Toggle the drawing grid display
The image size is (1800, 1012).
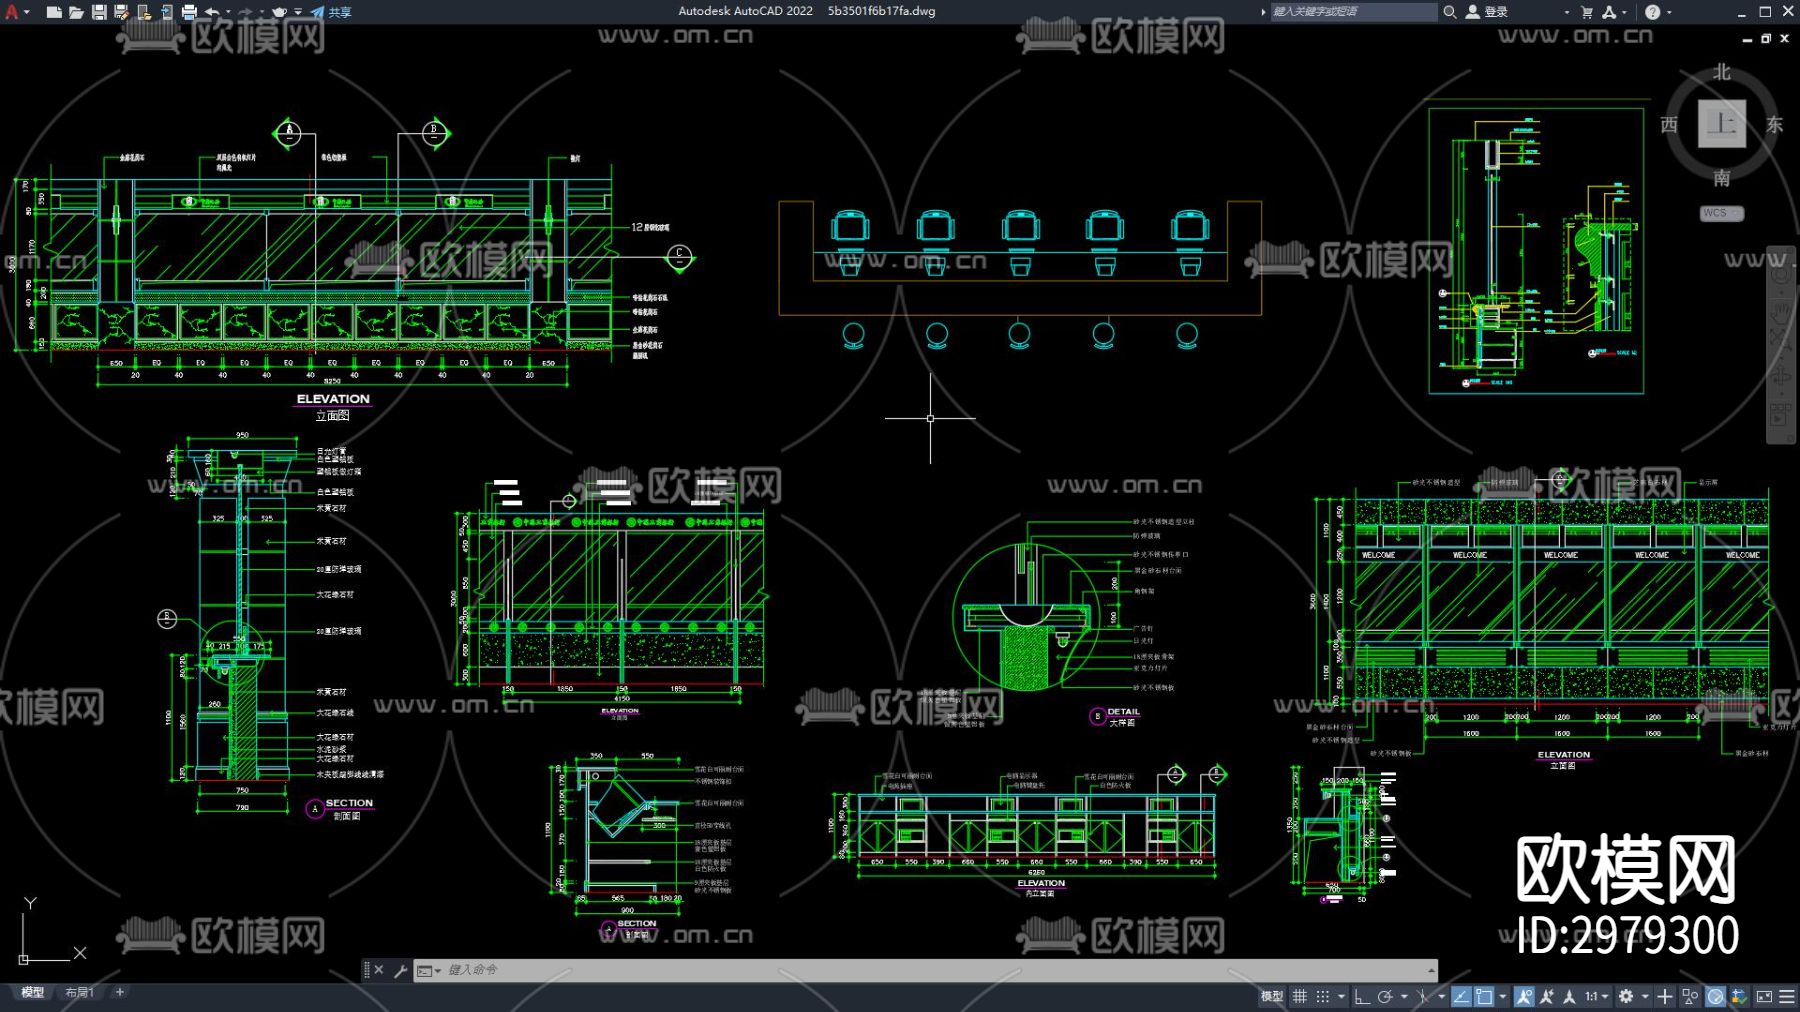tap(1300, 996)
